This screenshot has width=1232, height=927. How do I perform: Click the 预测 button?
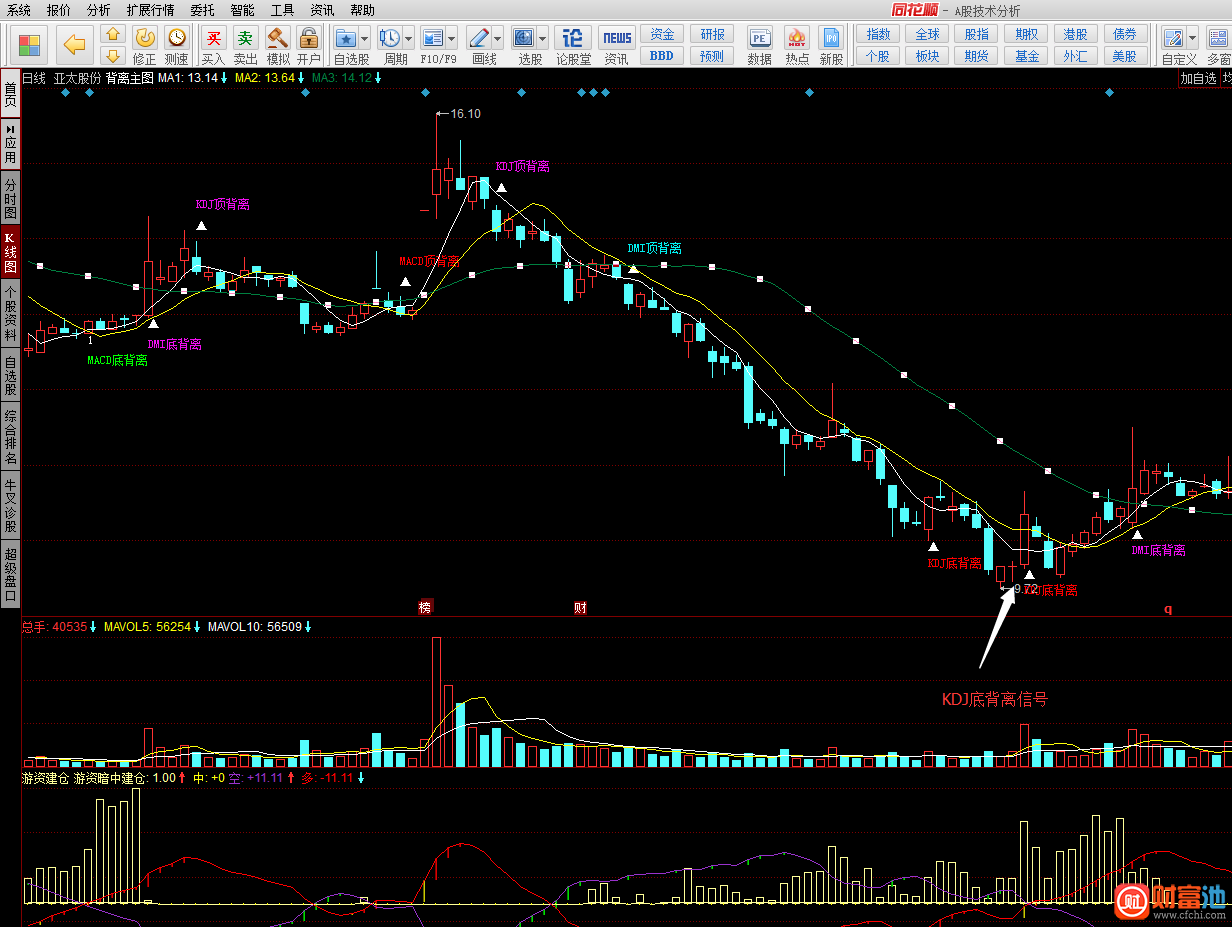coord(713,56)
